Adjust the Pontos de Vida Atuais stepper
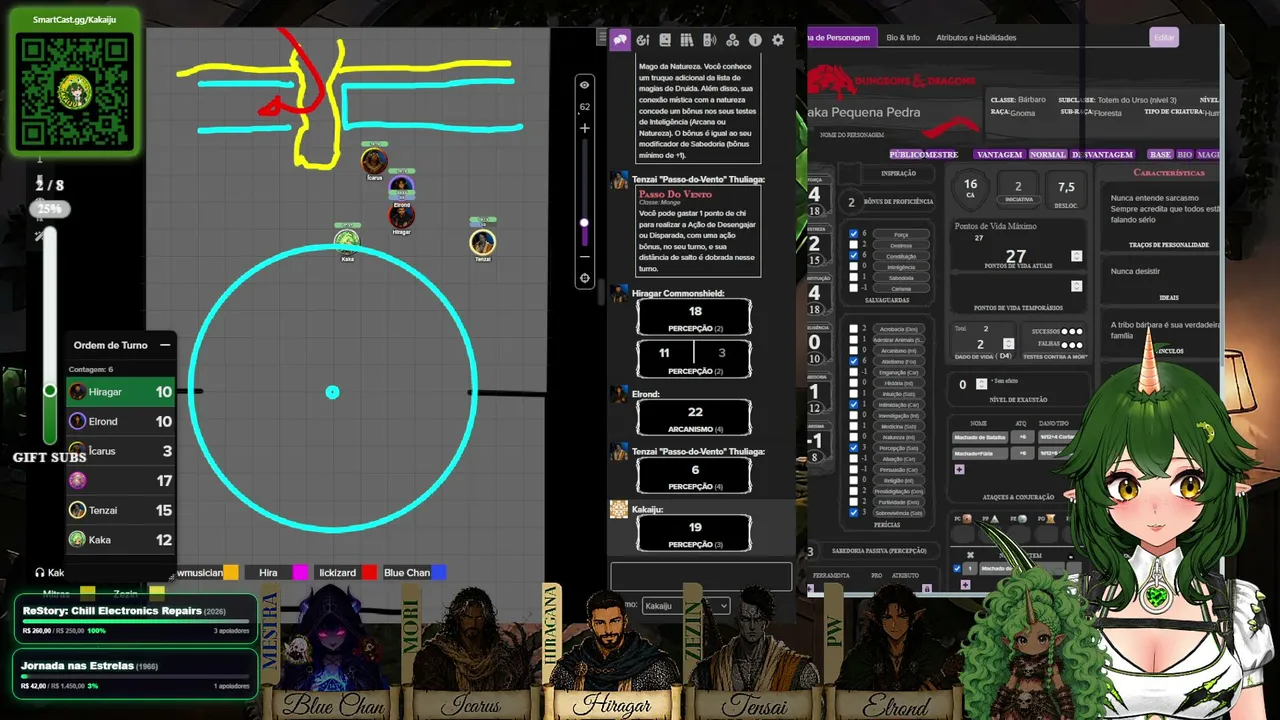 click(x=1077, y=257)
